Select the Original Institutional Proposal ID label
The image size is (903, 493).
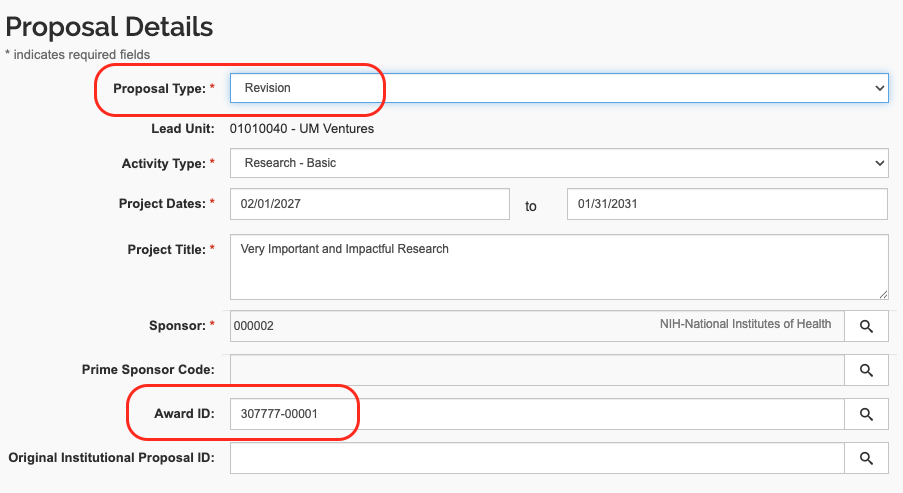[111, 457]
